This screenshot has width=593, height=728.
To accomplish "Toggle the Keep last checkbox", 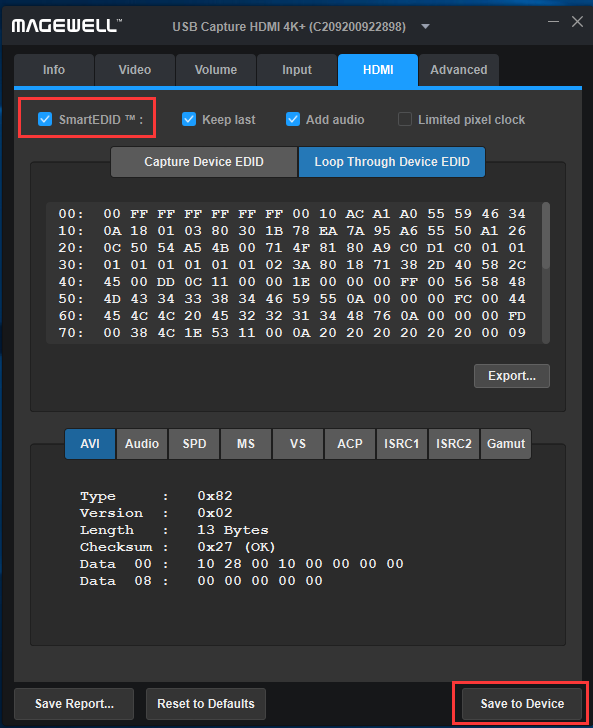I will tap(189, 119).
